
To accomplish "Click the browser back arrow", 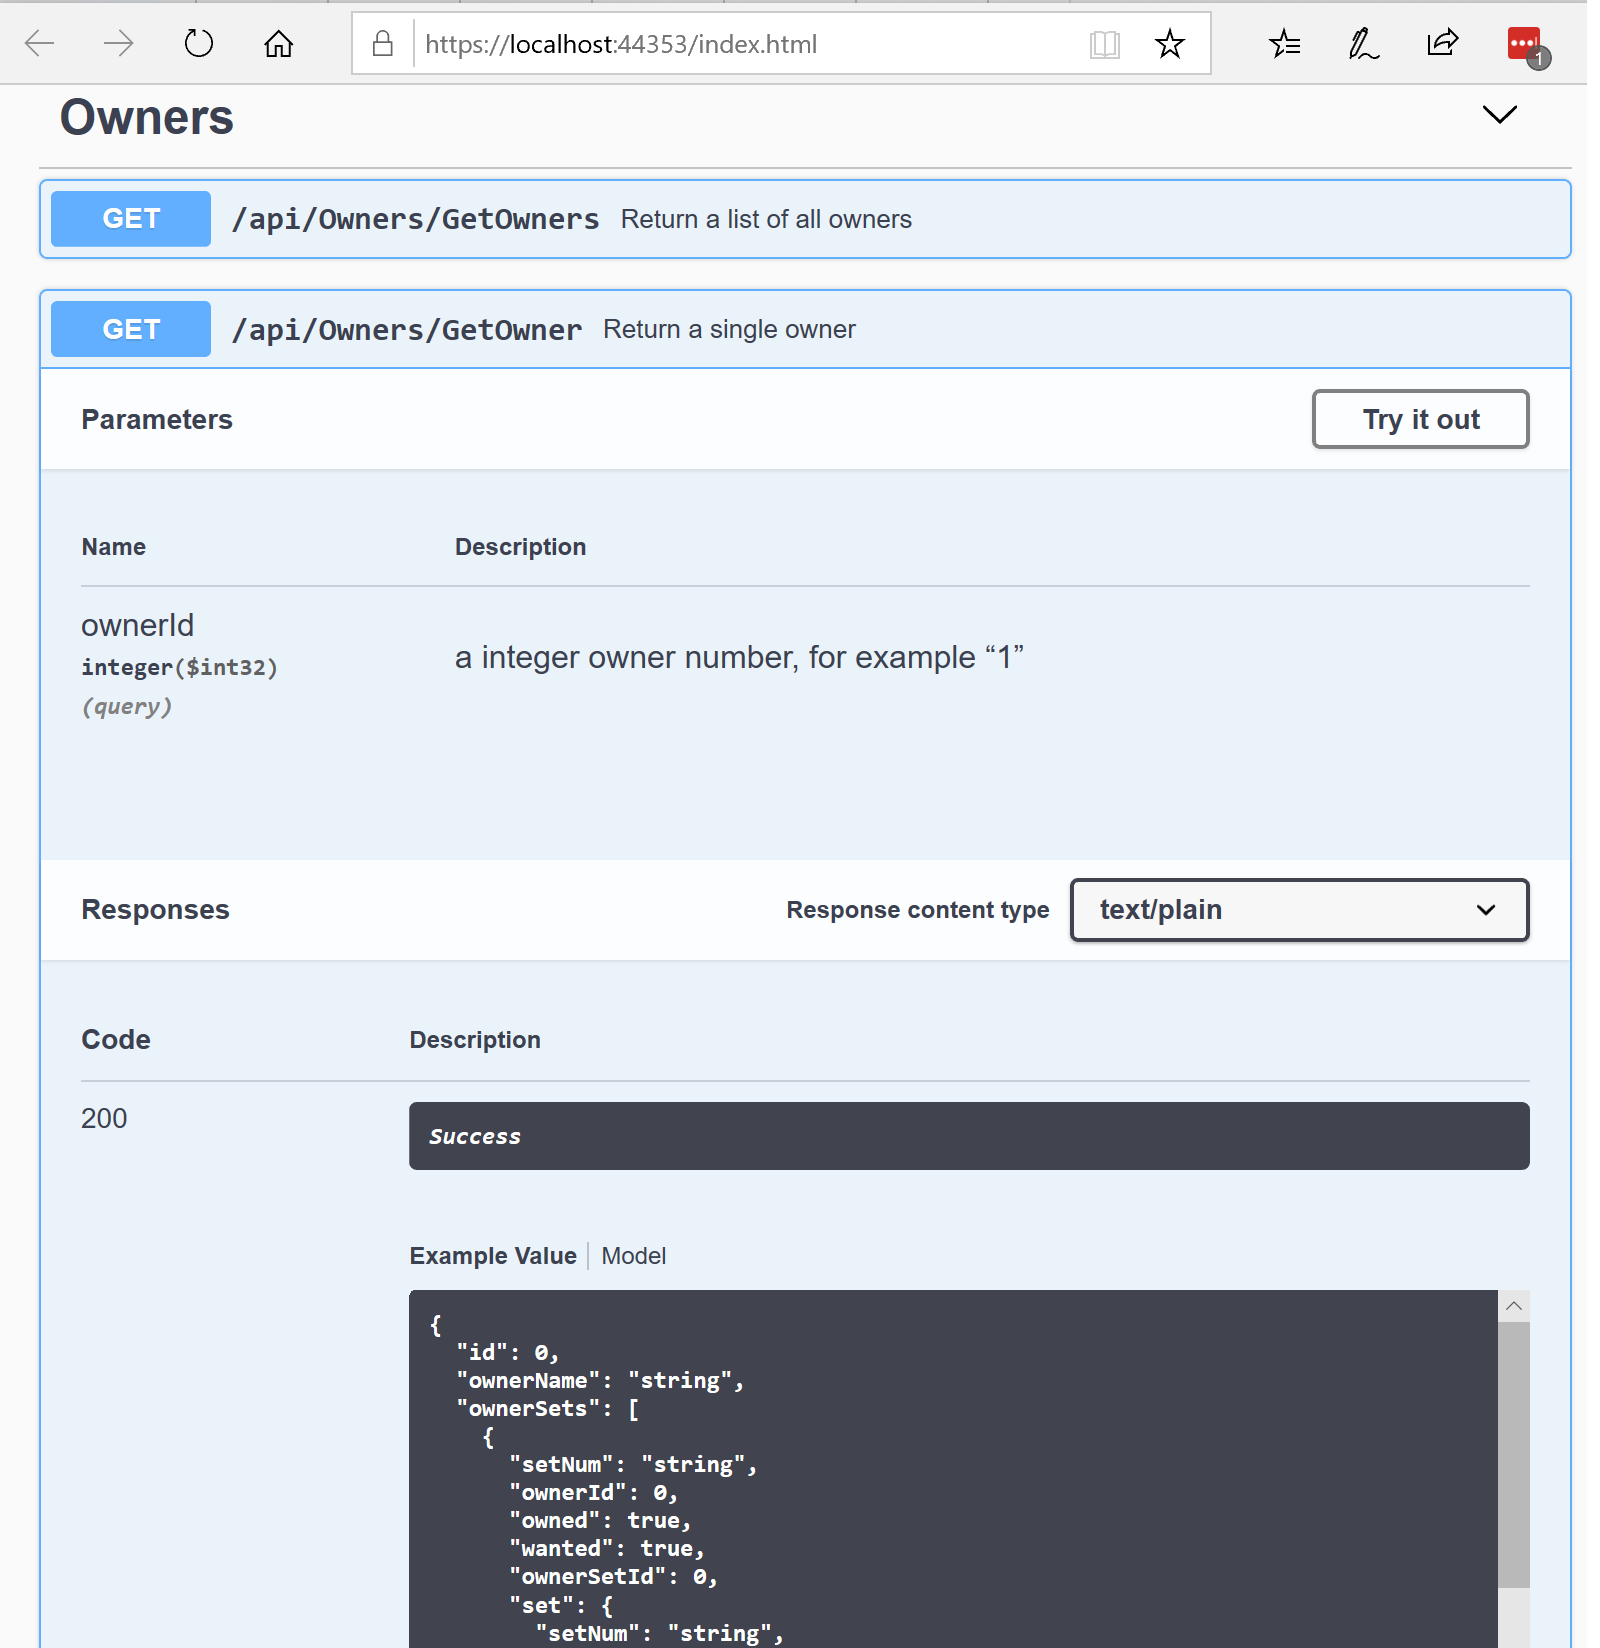I will click(40, 44).
